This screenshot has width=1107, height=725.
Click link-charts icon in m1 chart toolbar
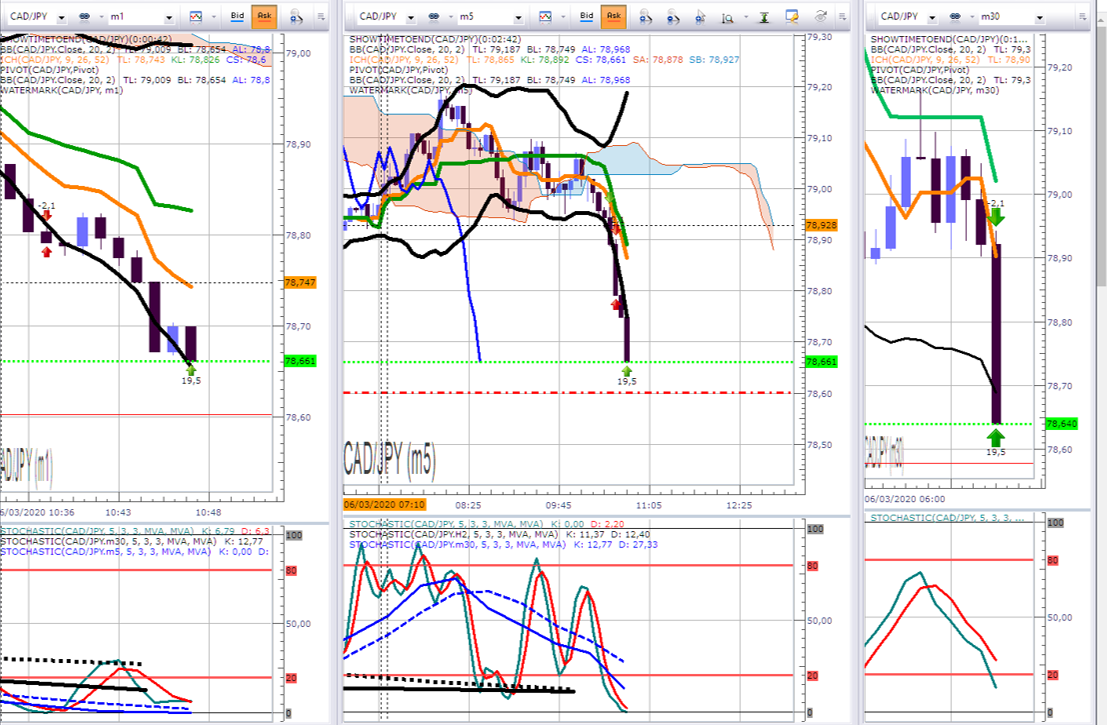(x=85, y=16)
